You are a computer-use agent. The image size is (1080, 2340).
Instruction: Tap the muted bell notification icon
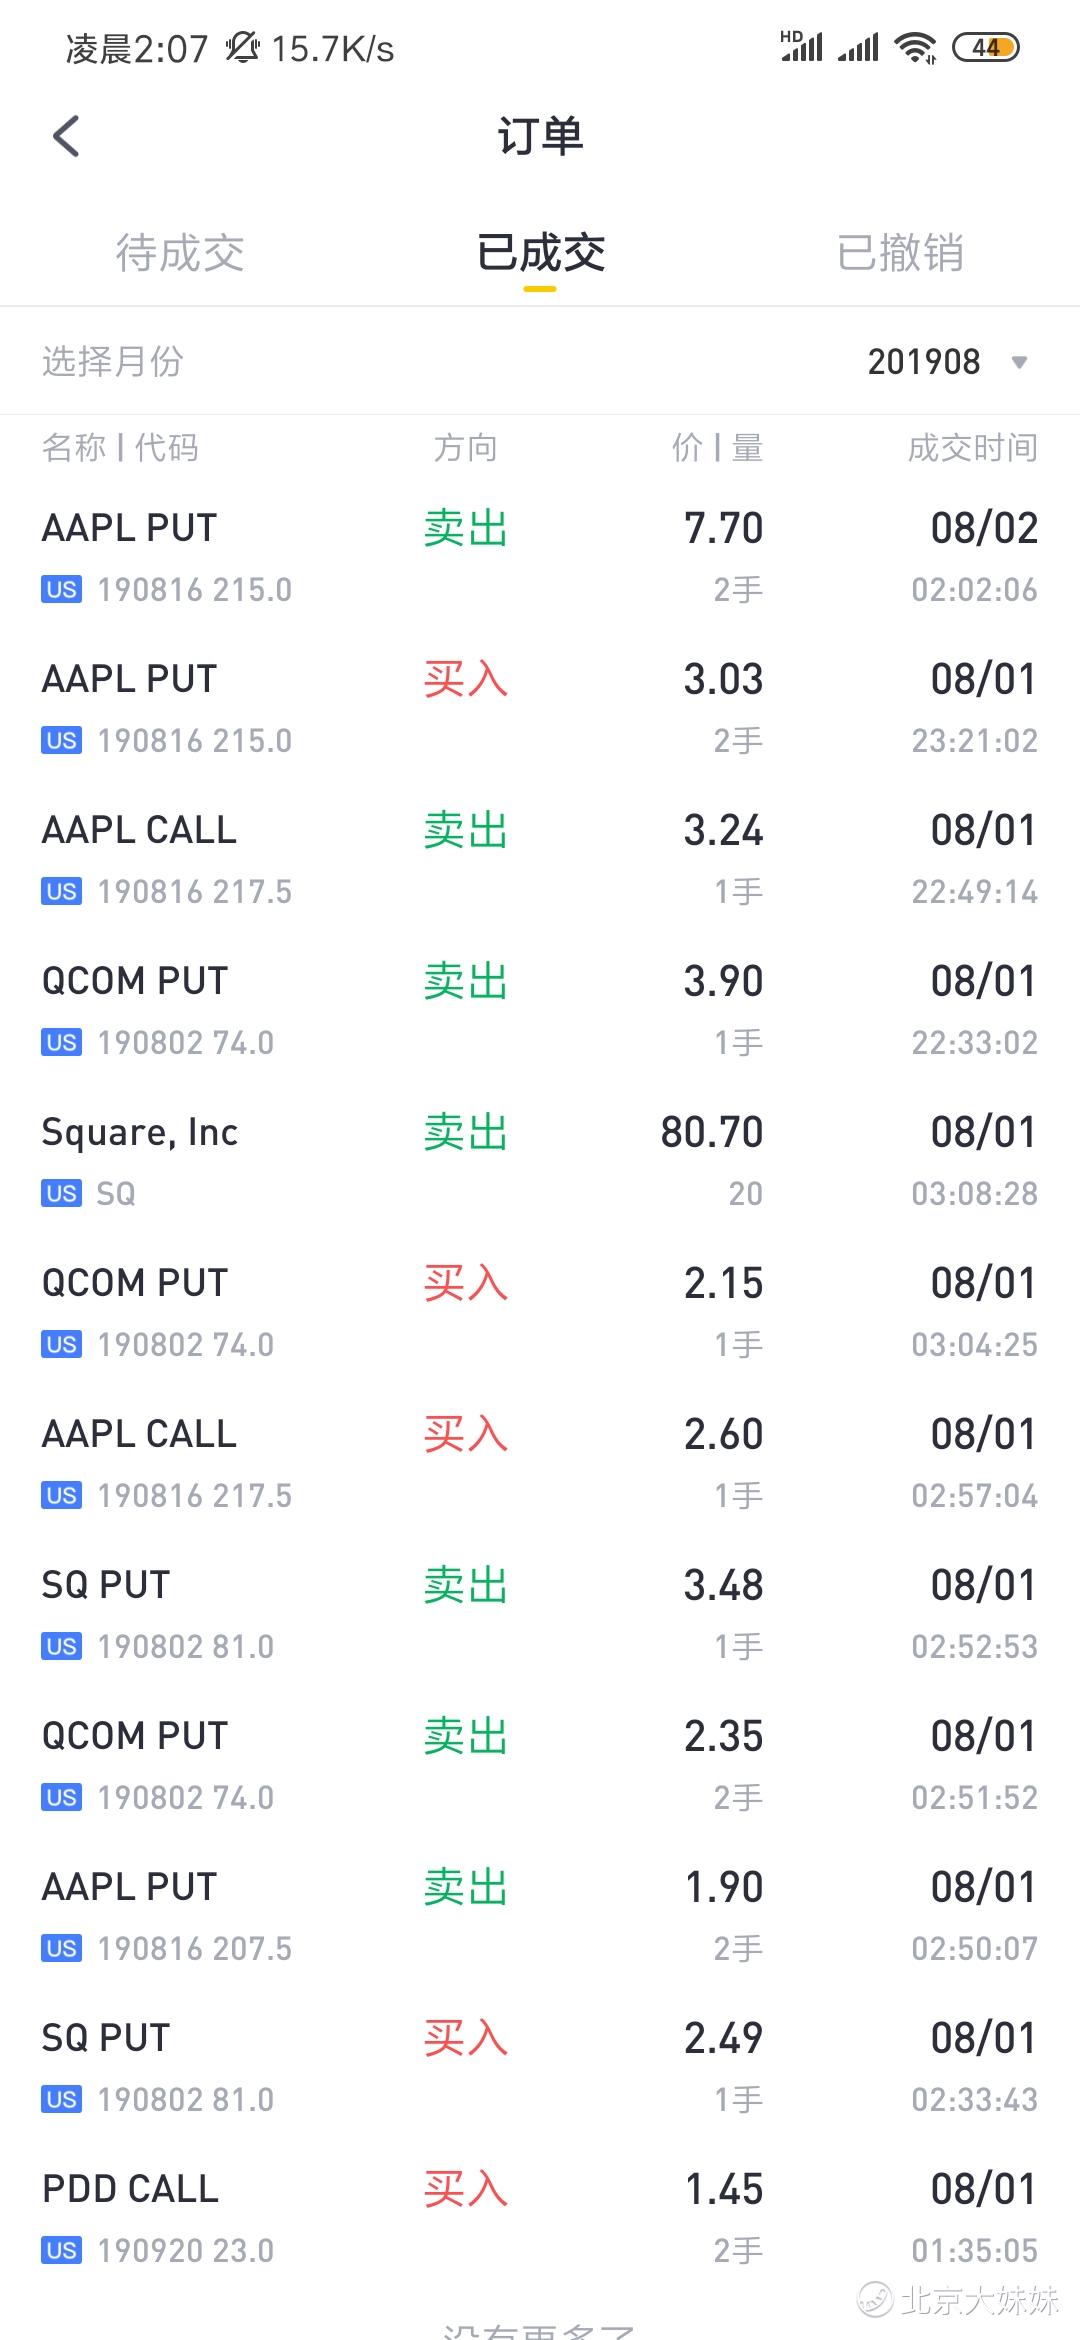(241, 47)
